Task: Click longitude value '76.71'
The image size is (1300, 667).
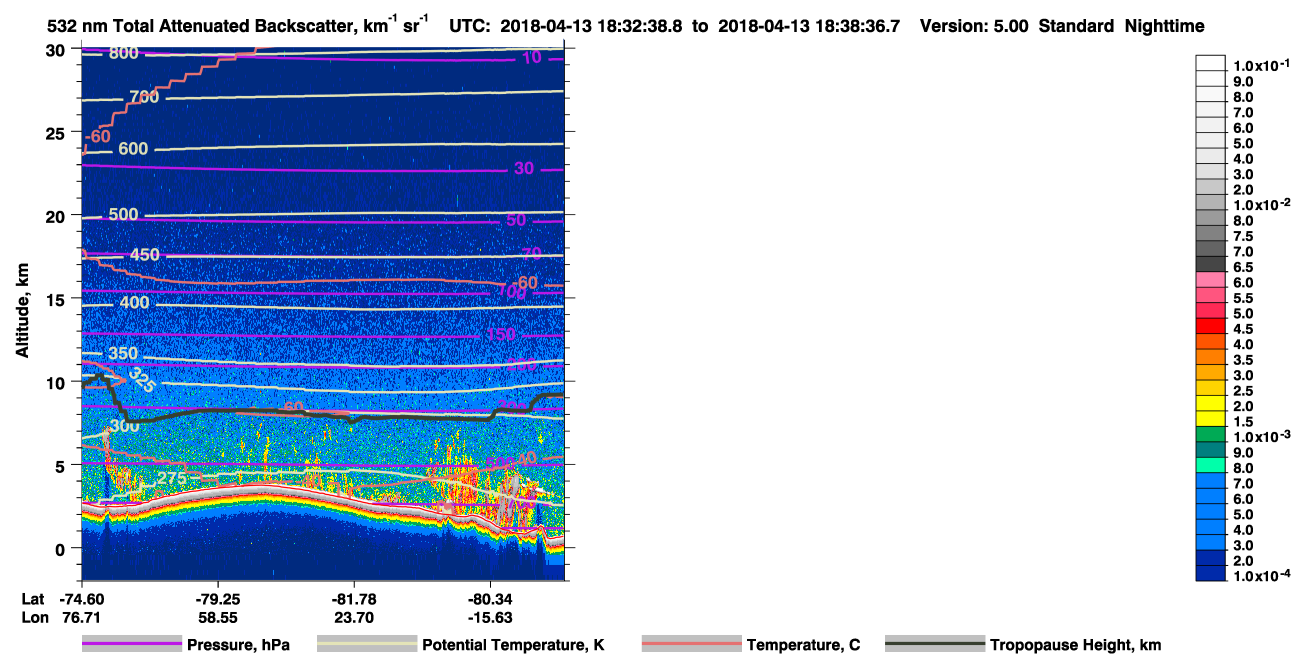Action: click(x=81, y=617)
